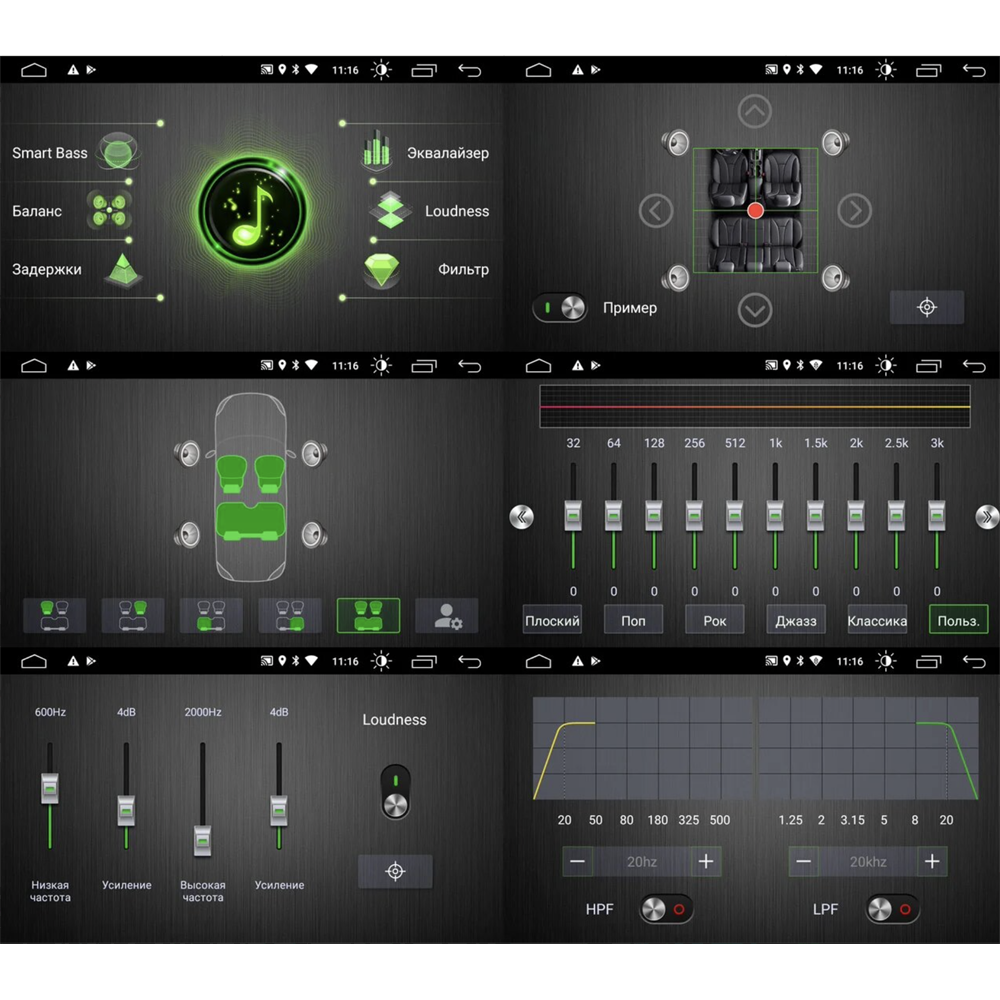
Task: Toggle the Loudness on/off switch
Action: pos(395,791)
